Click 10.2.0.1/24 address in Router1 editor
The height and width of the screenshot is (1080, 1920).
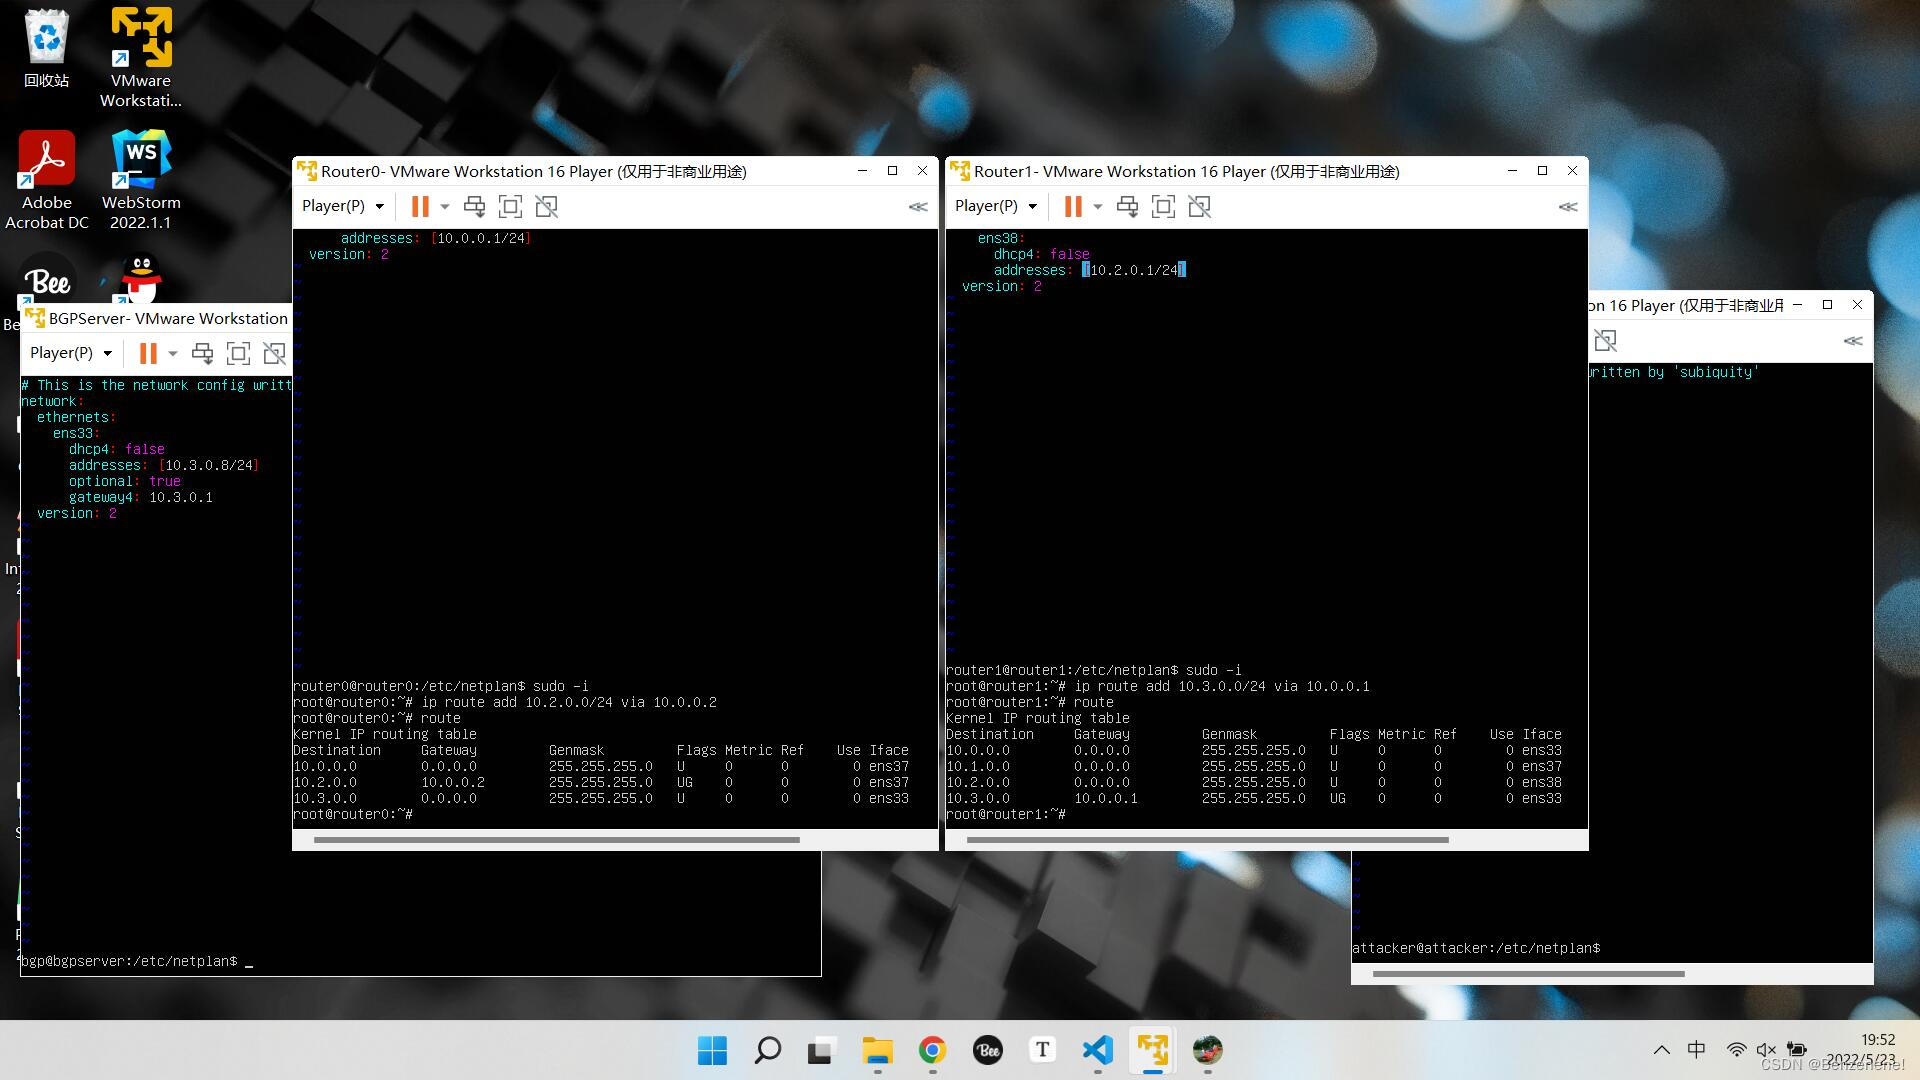[1133, 270]
